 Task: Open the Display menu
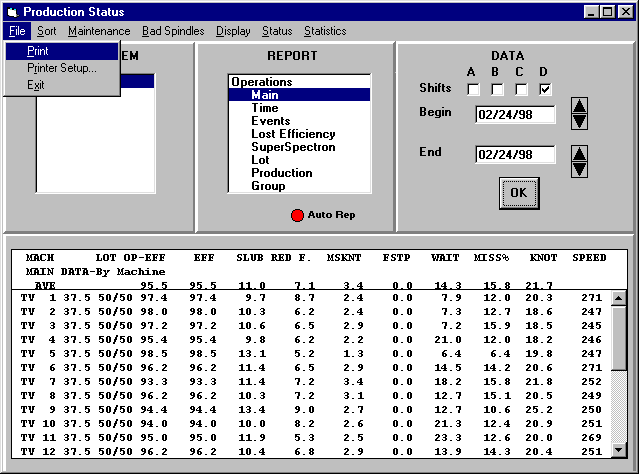click(233, 31)
